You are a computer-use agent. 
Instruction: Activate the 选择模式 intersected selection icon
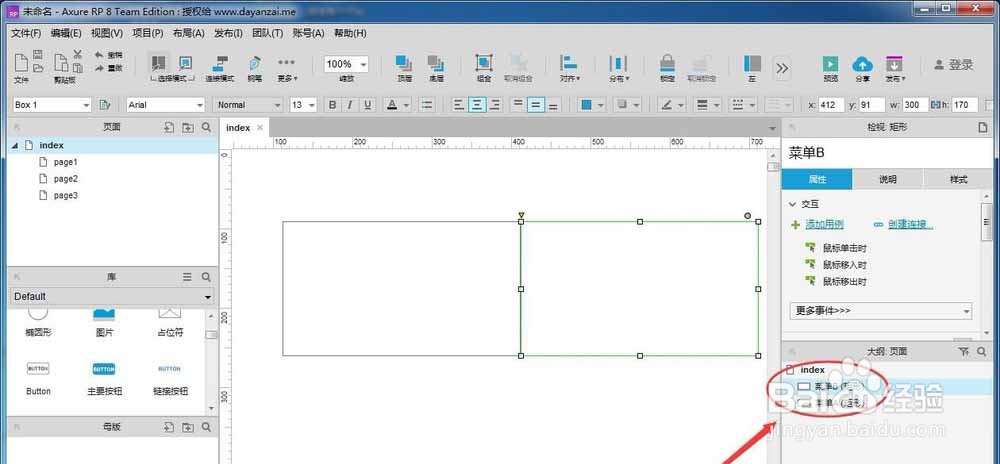pos(159,63)
